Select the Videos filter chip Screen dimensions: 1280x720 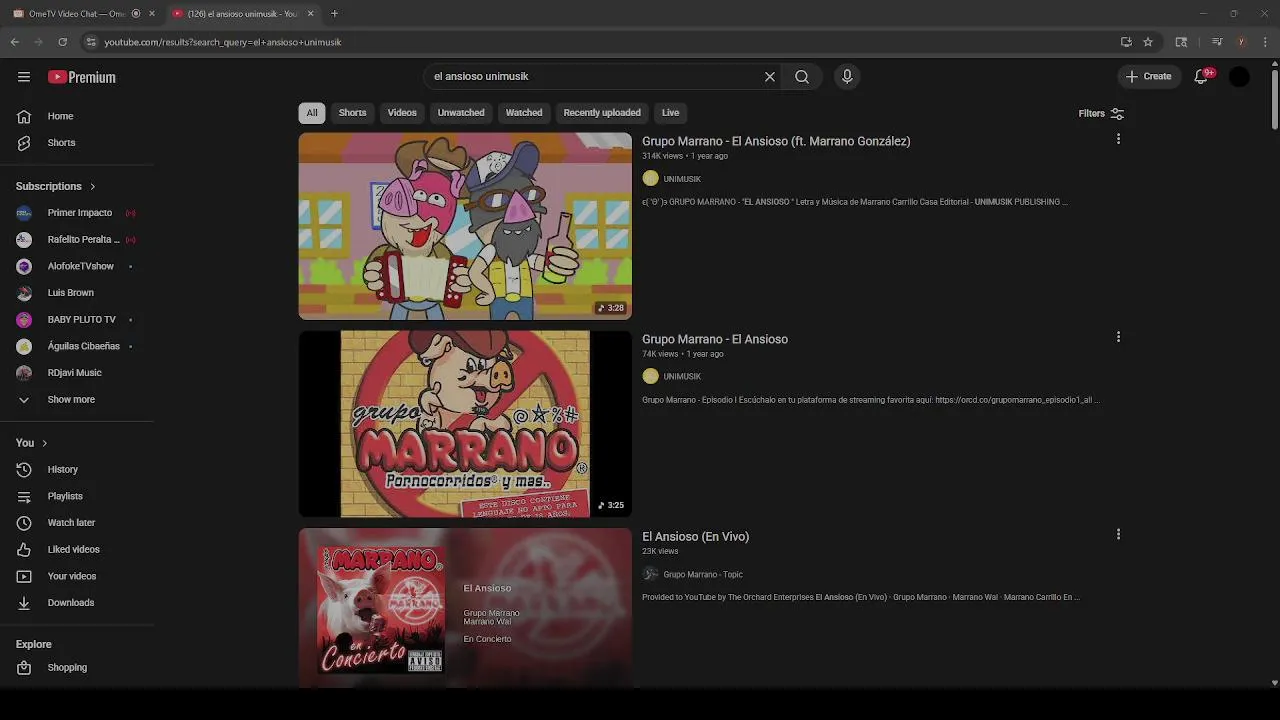(x=402, y=113)
